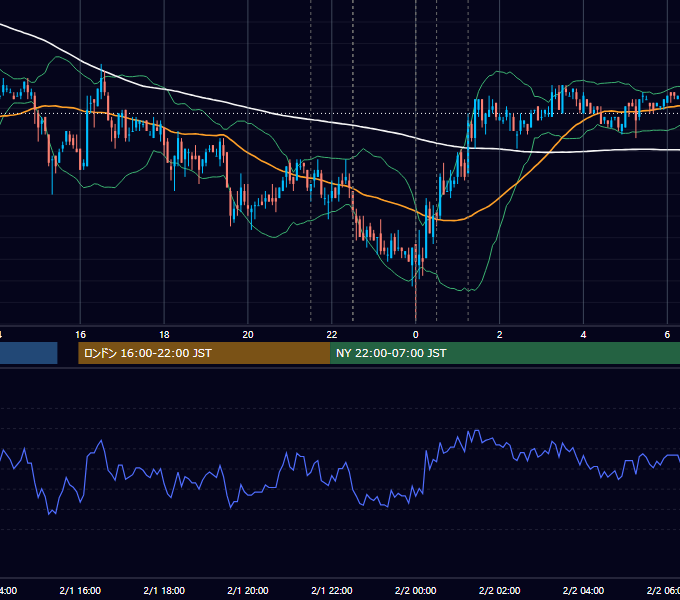
Task: Click the 2/2 00:00 date label
Action: click(x=415, y=590)
